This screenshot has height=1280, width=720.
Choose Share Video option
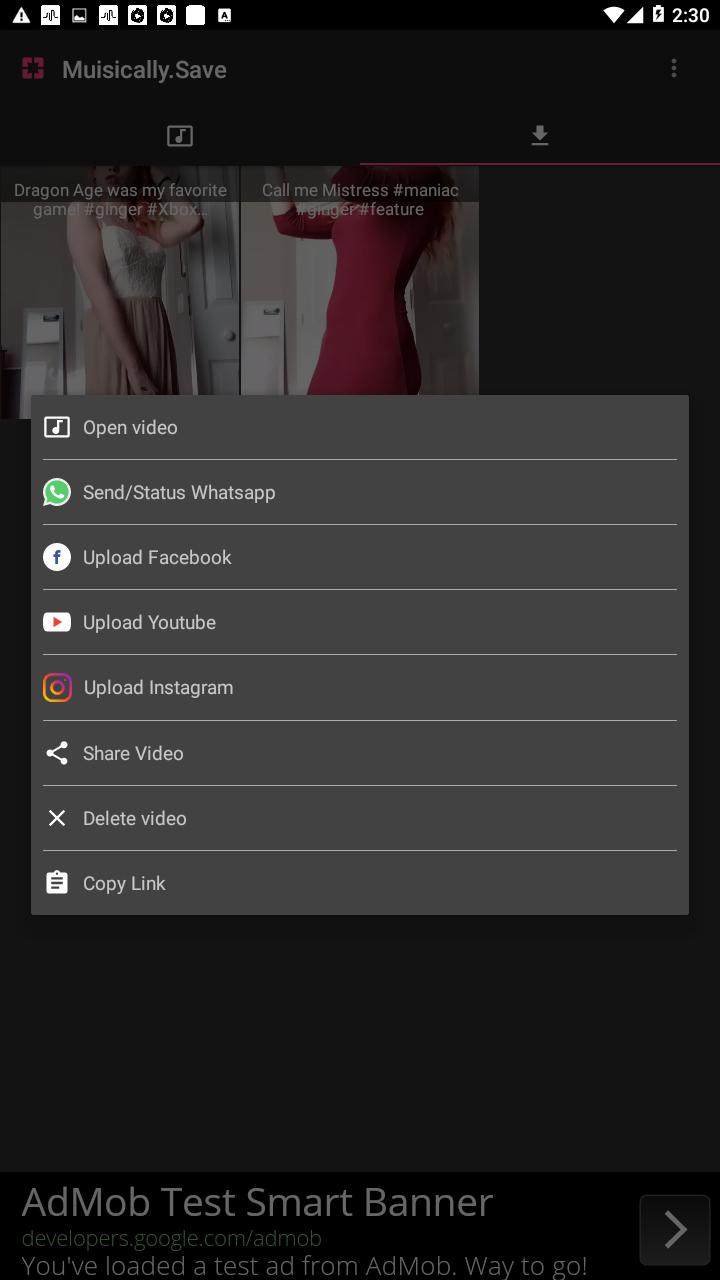coord(360,753)
